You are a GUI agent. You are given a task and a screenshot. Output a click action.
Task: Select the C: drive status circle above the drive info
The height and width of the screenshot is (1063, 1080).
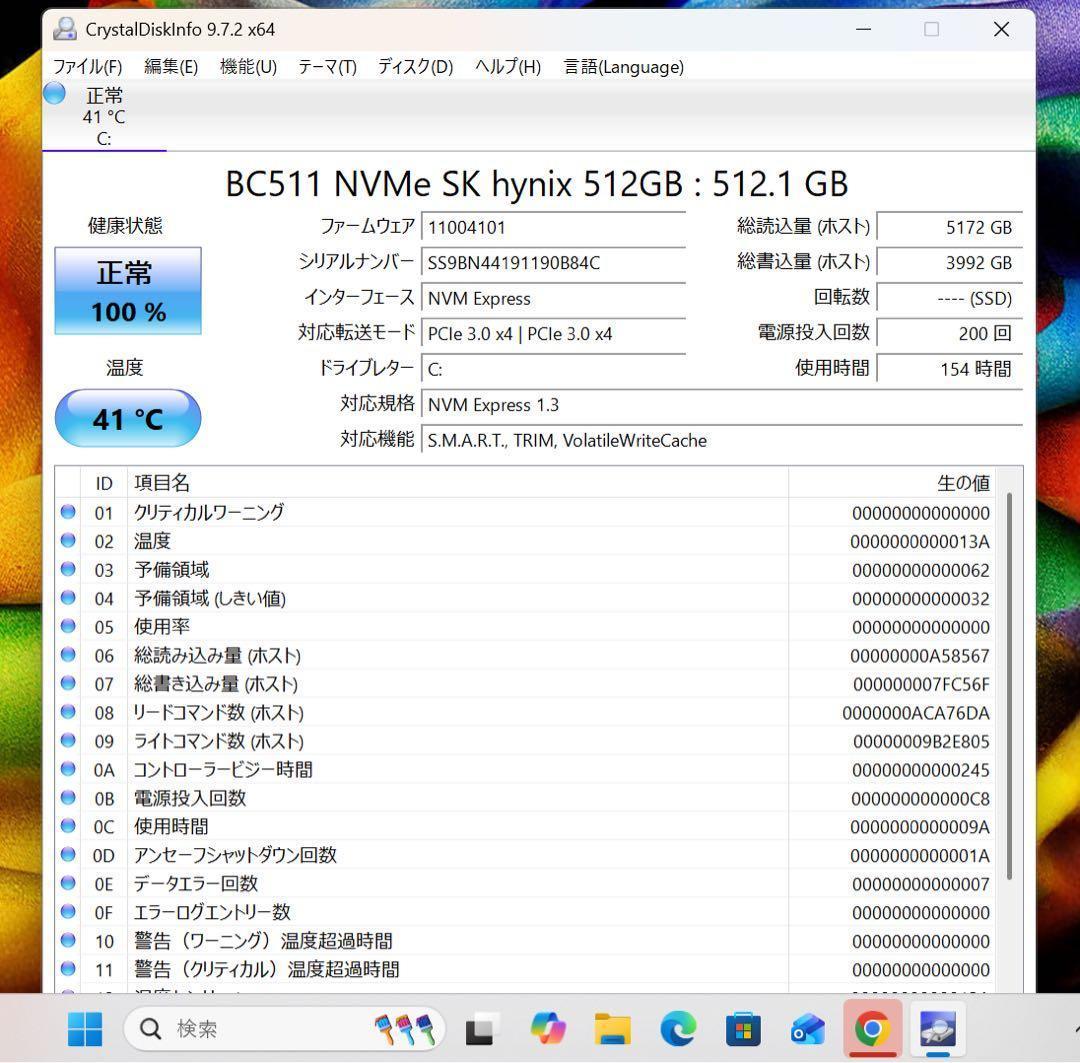click(54, 93)
